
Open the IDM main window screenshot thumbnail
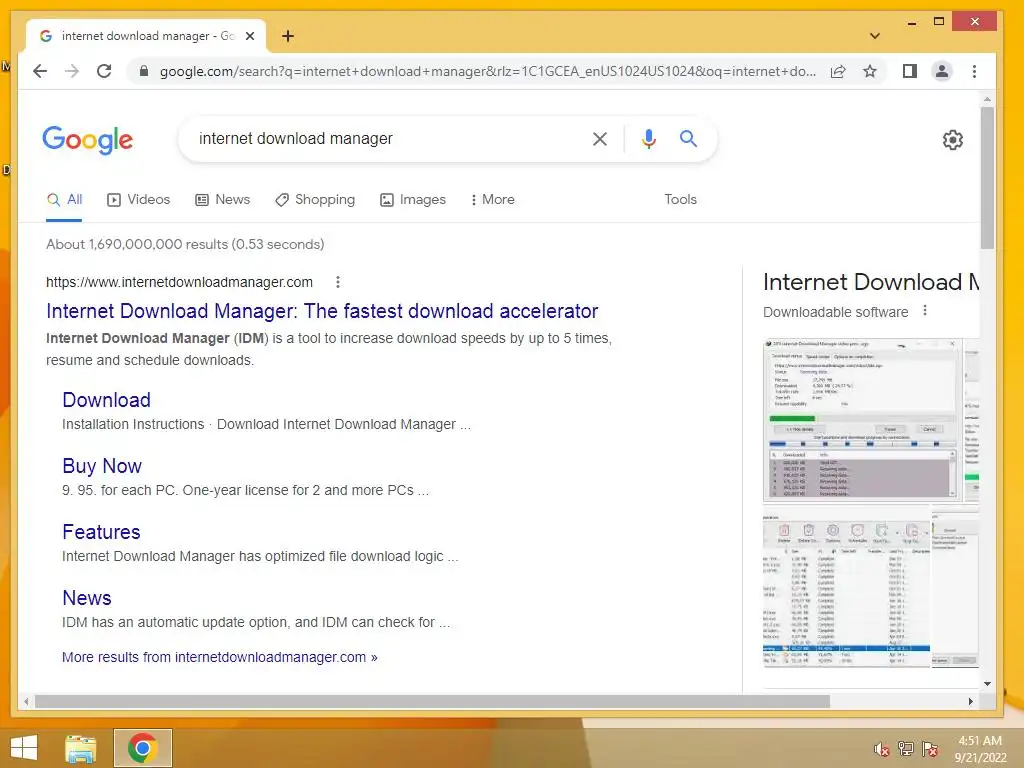846,586
